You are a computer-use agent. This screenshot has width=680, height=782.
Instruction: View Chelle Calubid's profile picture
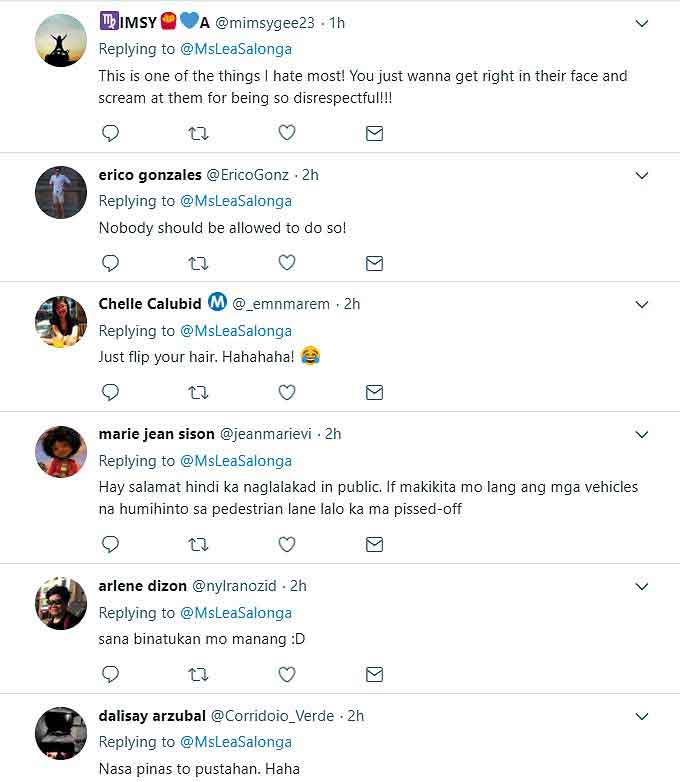[x=61, y=321]
